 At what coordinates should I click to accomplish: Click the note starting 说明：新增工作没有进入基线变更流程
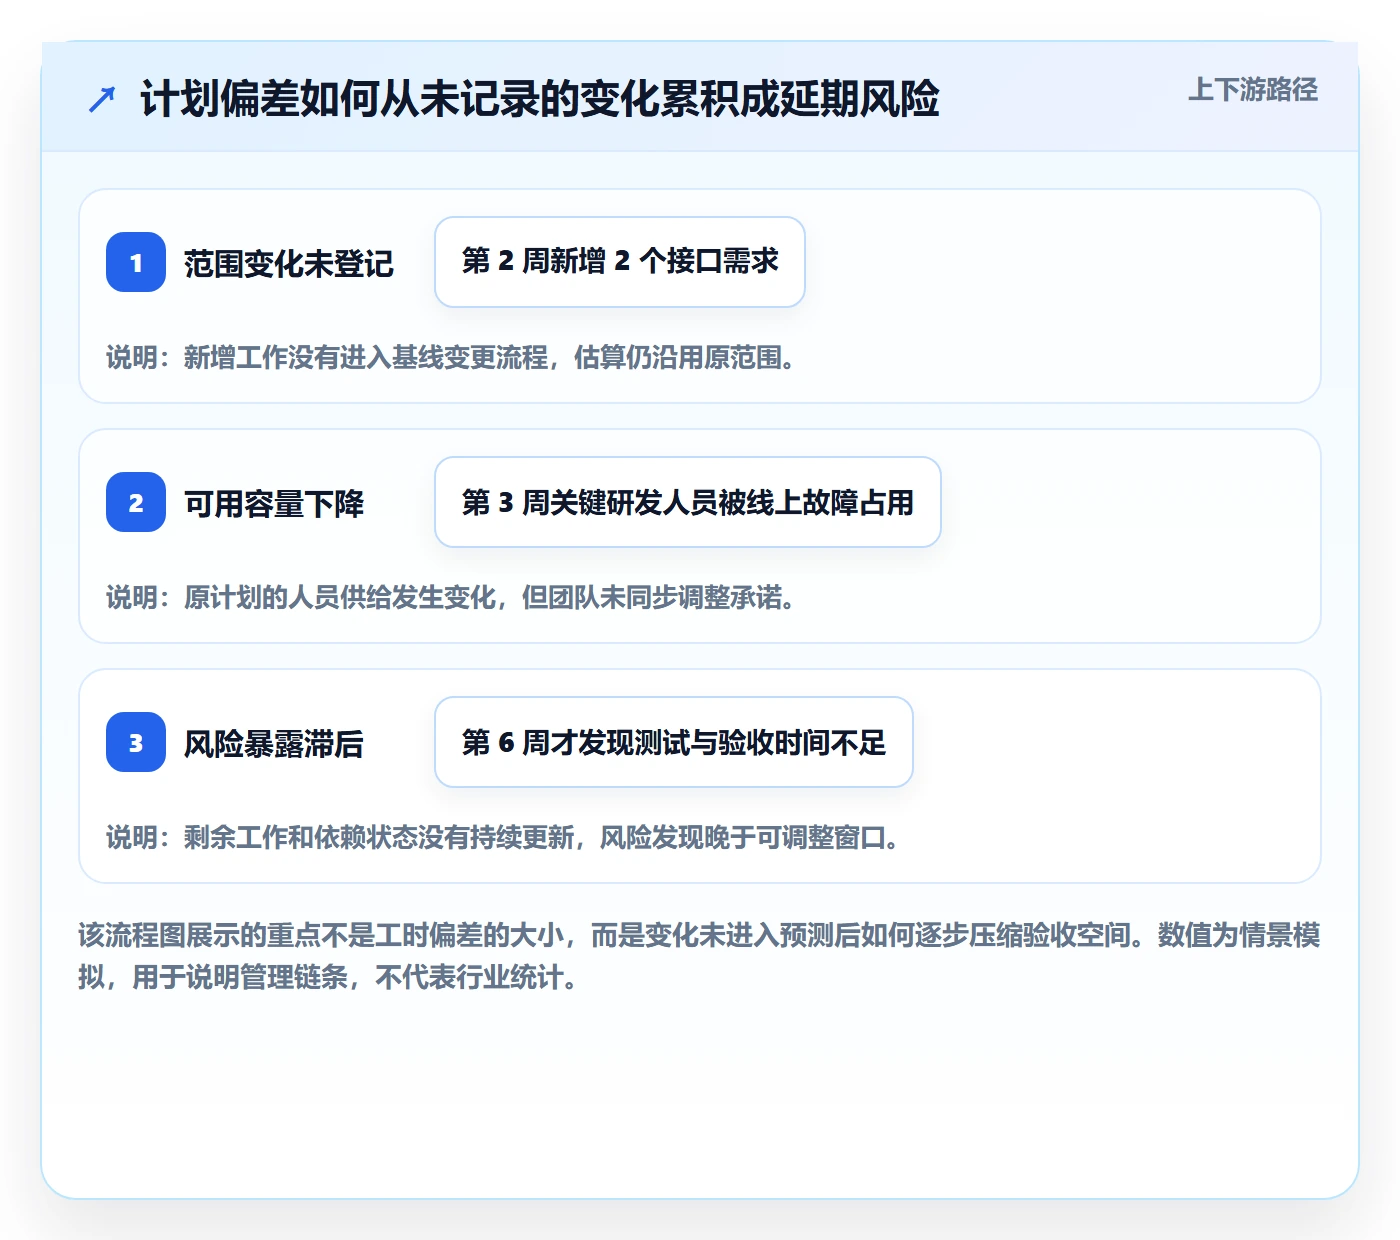tap(452, 357)
